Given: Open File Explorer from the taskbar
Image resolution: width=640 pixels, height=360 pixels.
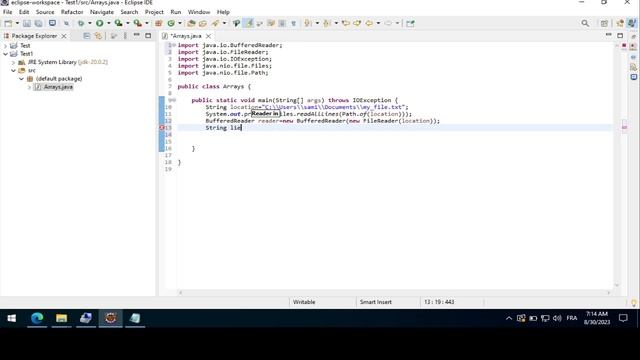Looking at the screenshot, I should pyautogui.click(x=62, y=318).
